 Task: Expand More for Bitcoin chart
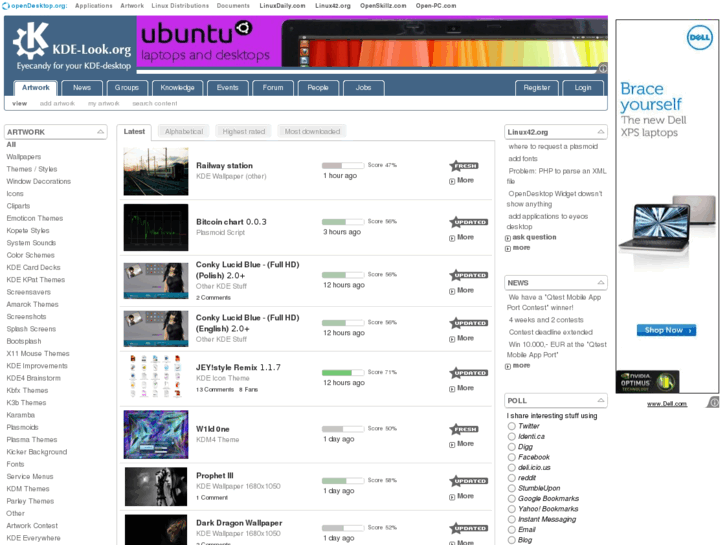click(461, 237)
